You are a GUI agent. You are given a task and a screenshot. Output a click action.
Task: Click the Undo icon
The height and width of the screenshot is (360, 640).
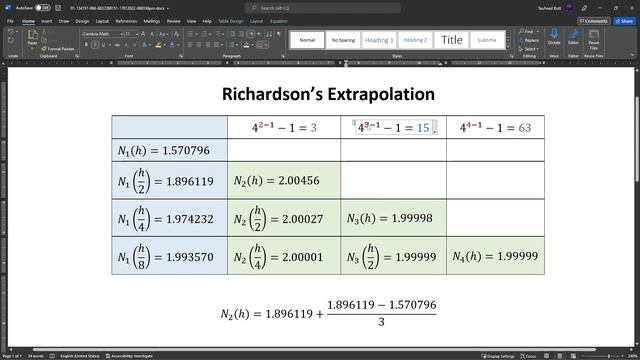pos(10,32)
